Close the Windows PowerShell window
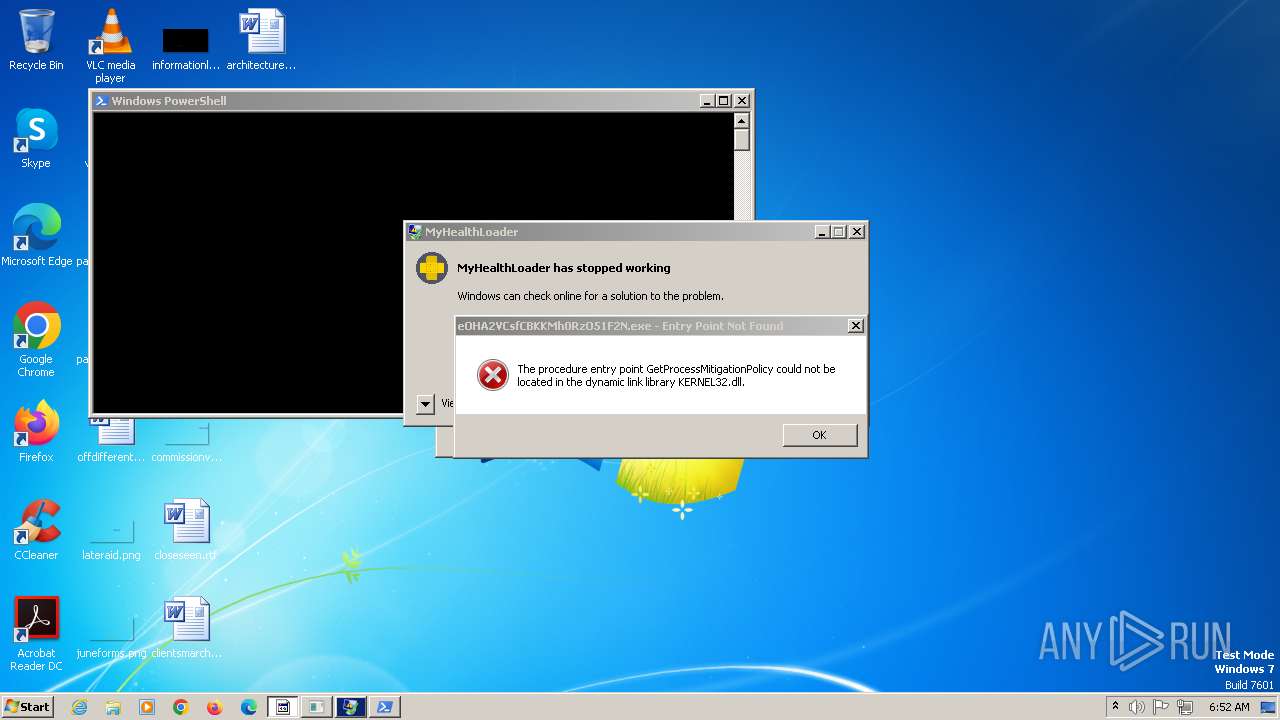This screenshot has width=1280, height=720. click(741, 101)
